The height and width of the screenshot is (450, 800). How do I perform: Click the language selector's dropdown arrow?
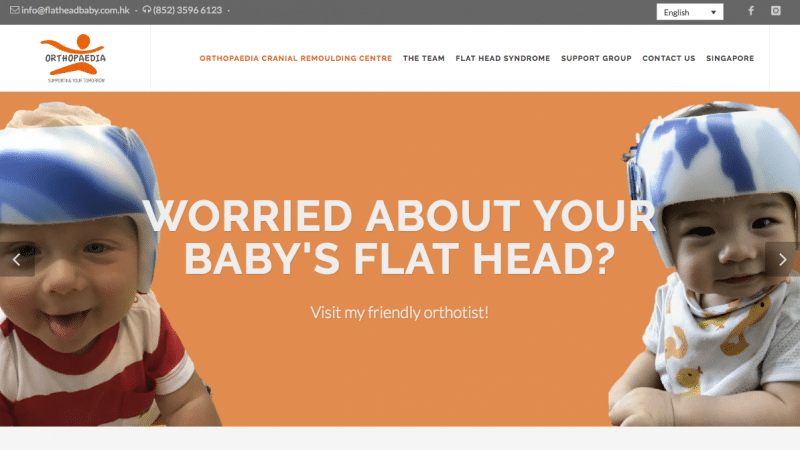[713, 12]
